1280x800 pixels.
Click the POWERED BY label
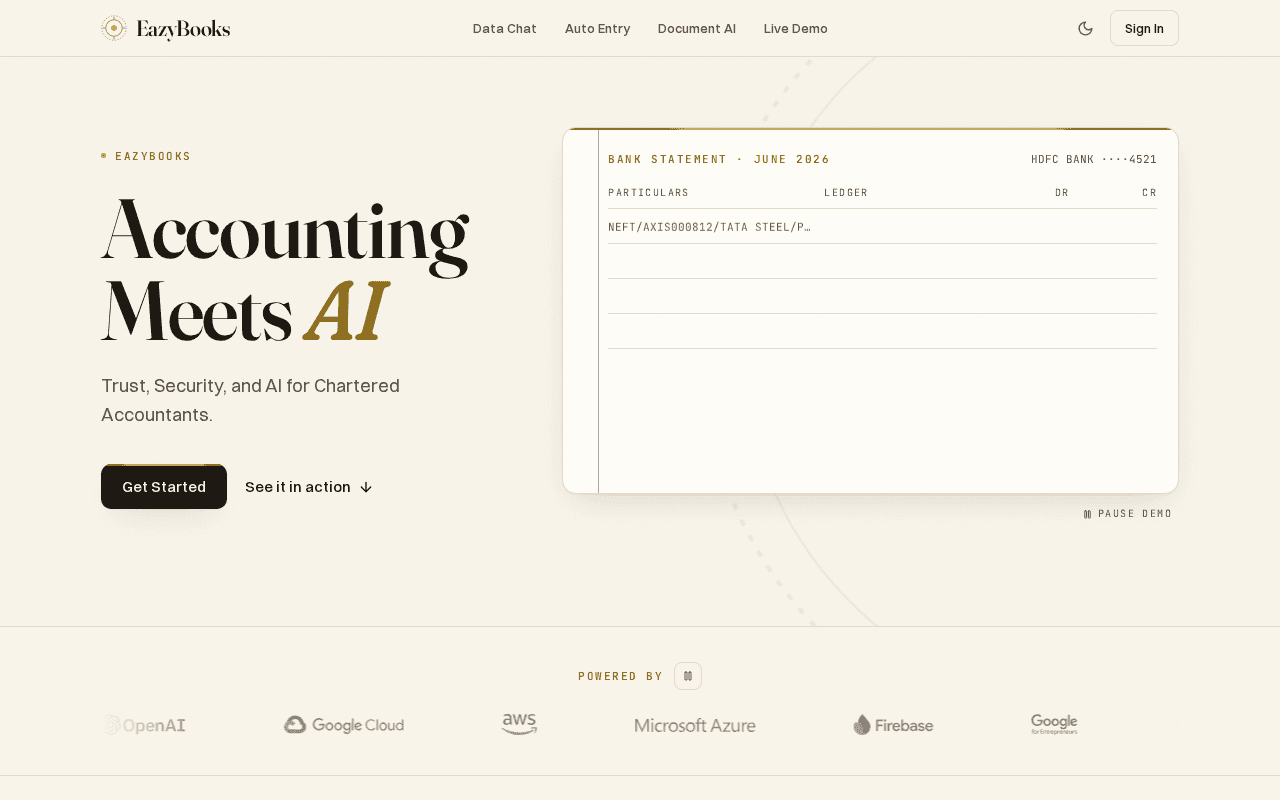[x=620, y=676]
